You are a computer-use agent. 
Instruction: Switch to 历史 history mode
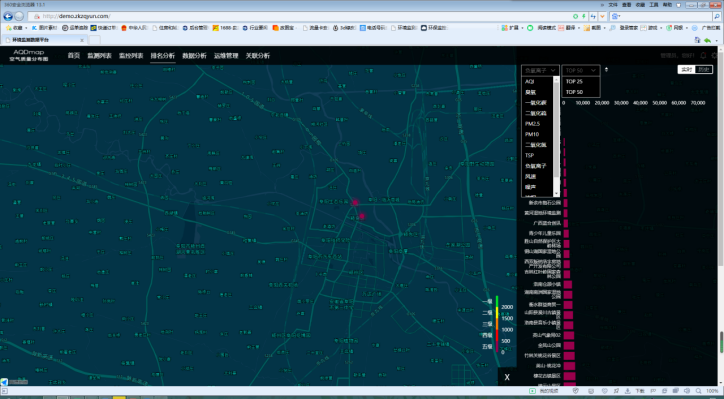tap(704, 69)
